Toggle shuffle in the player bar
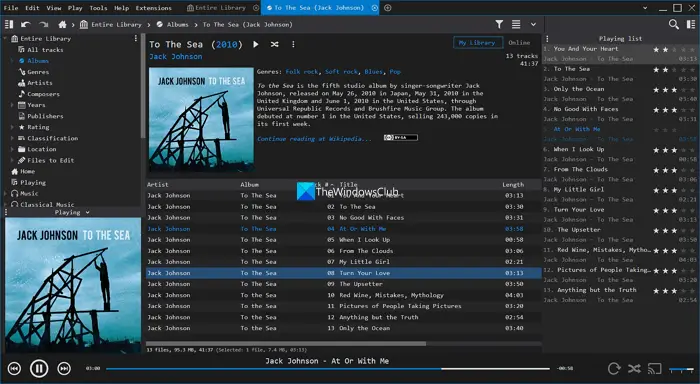The height and width of the screenshot is (384, 700). 634,368
